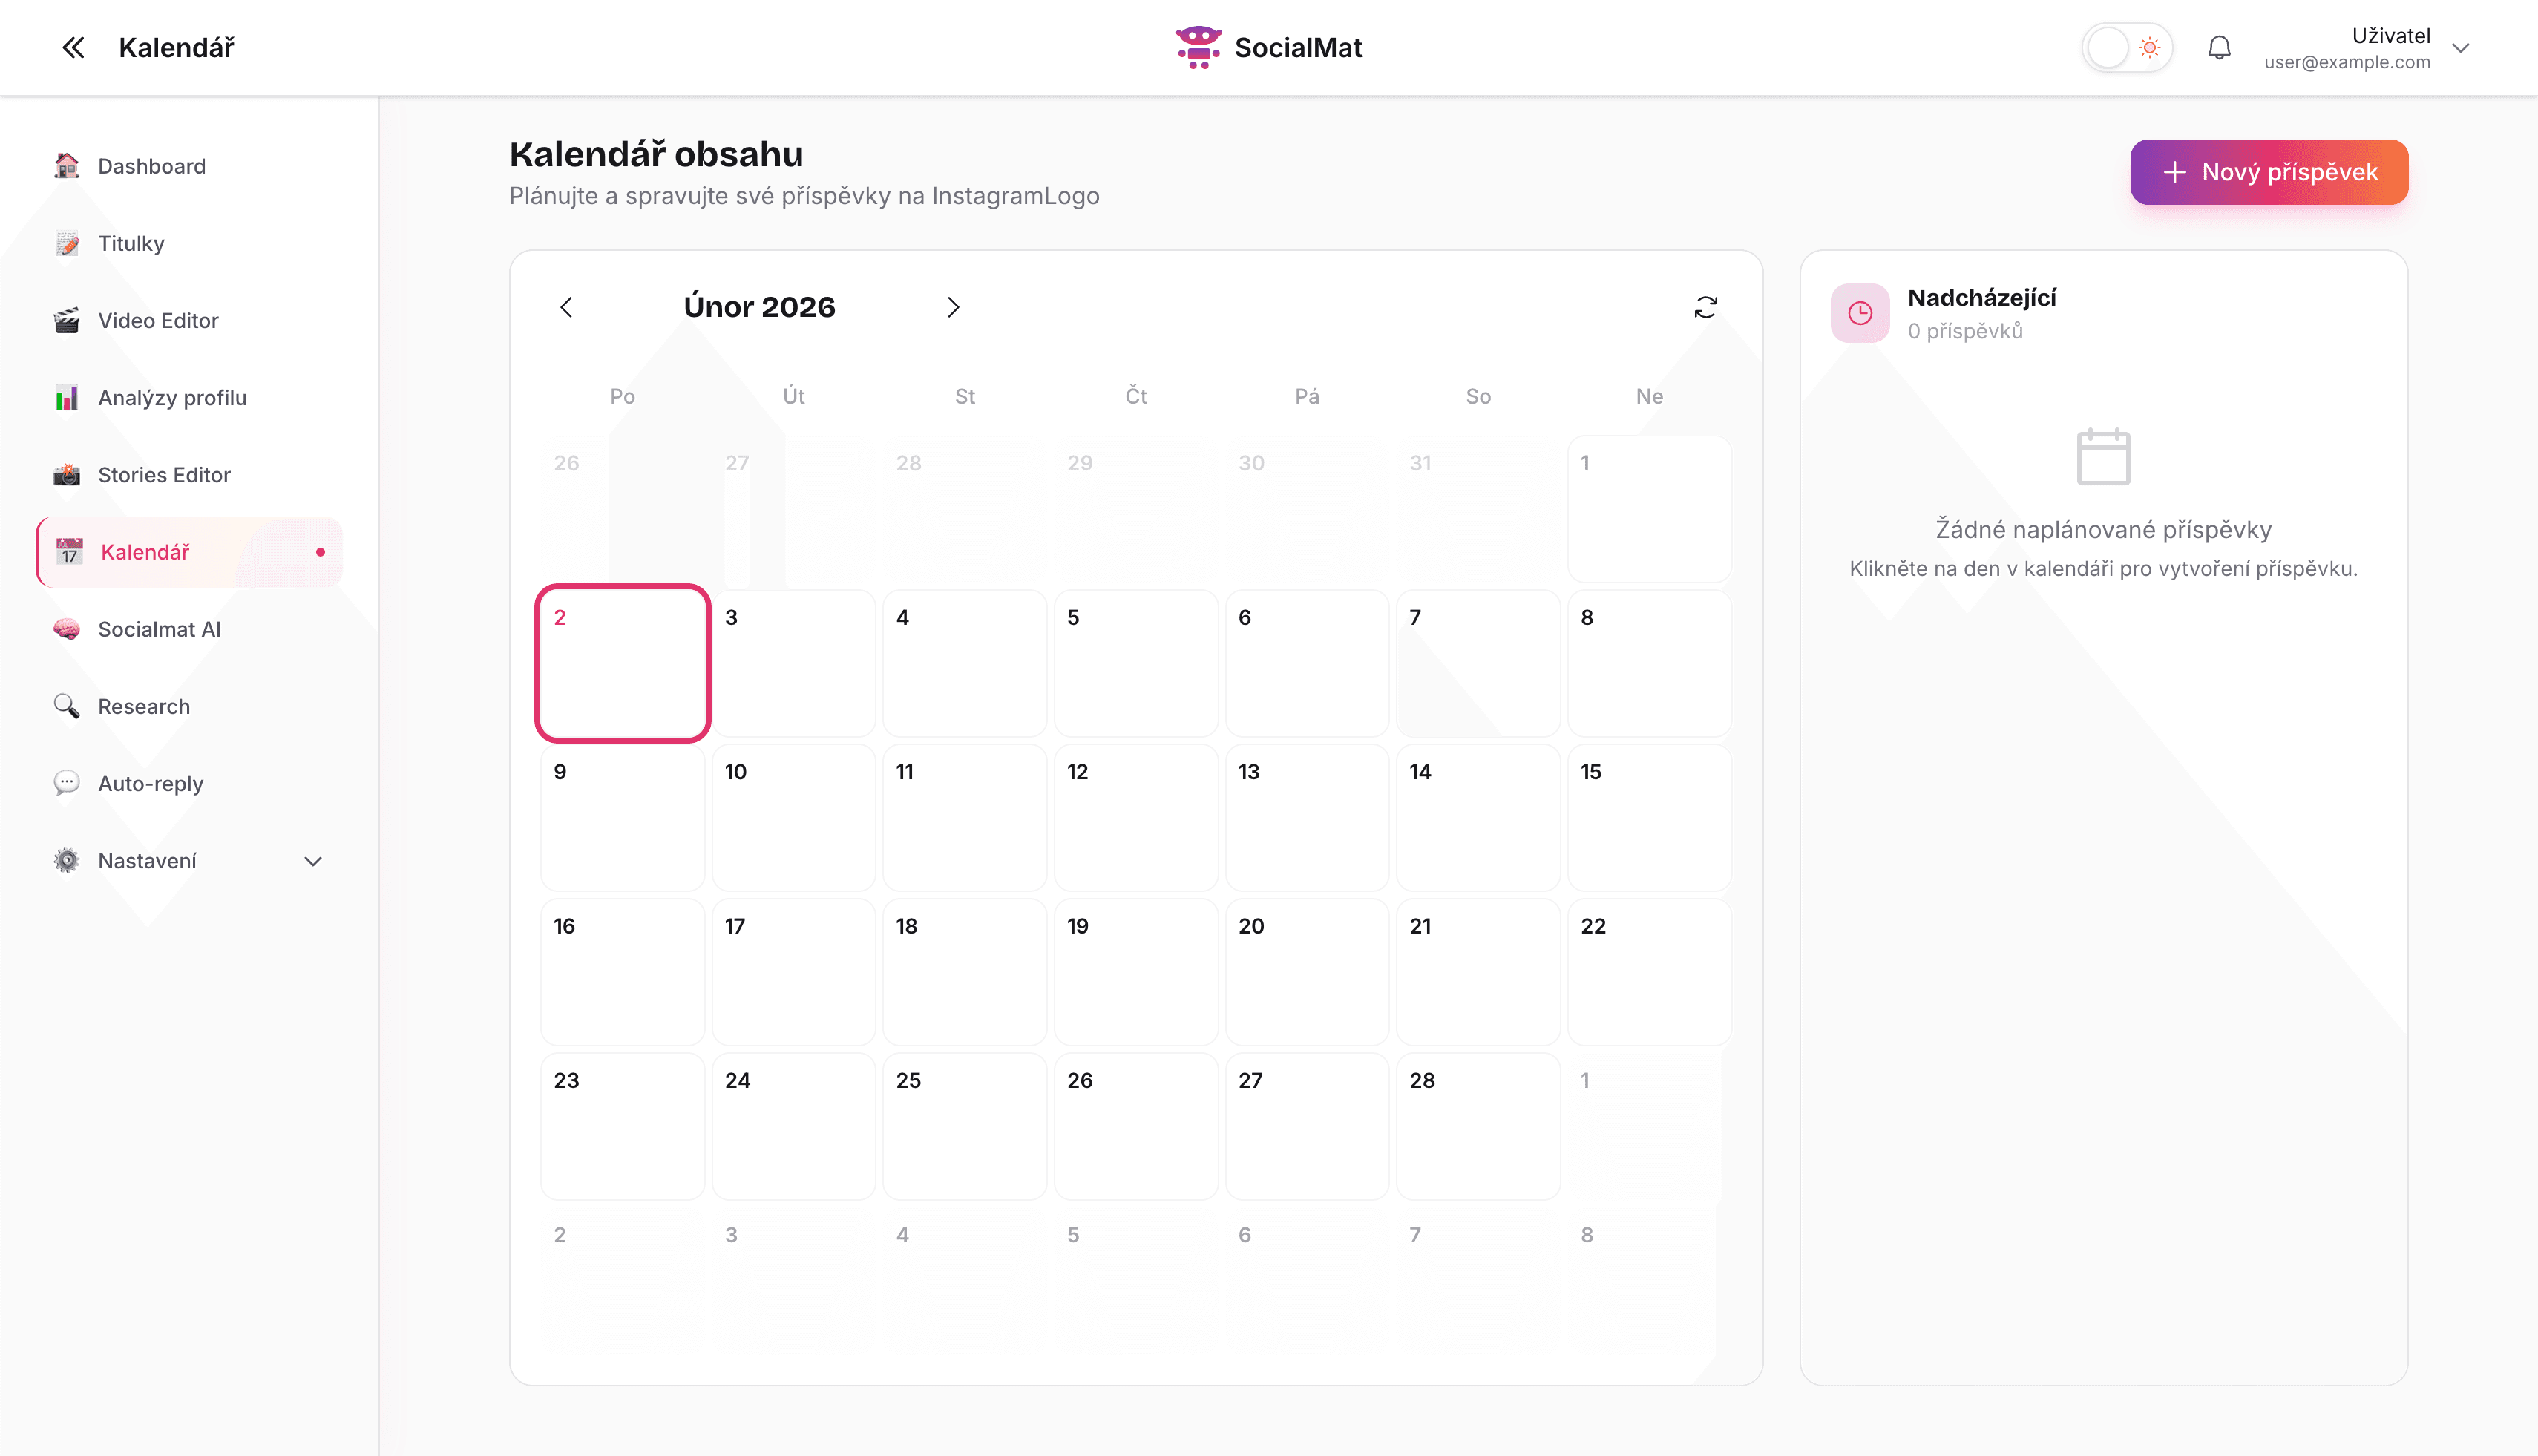Go to previous month before Únor 2026

point(566,307)
